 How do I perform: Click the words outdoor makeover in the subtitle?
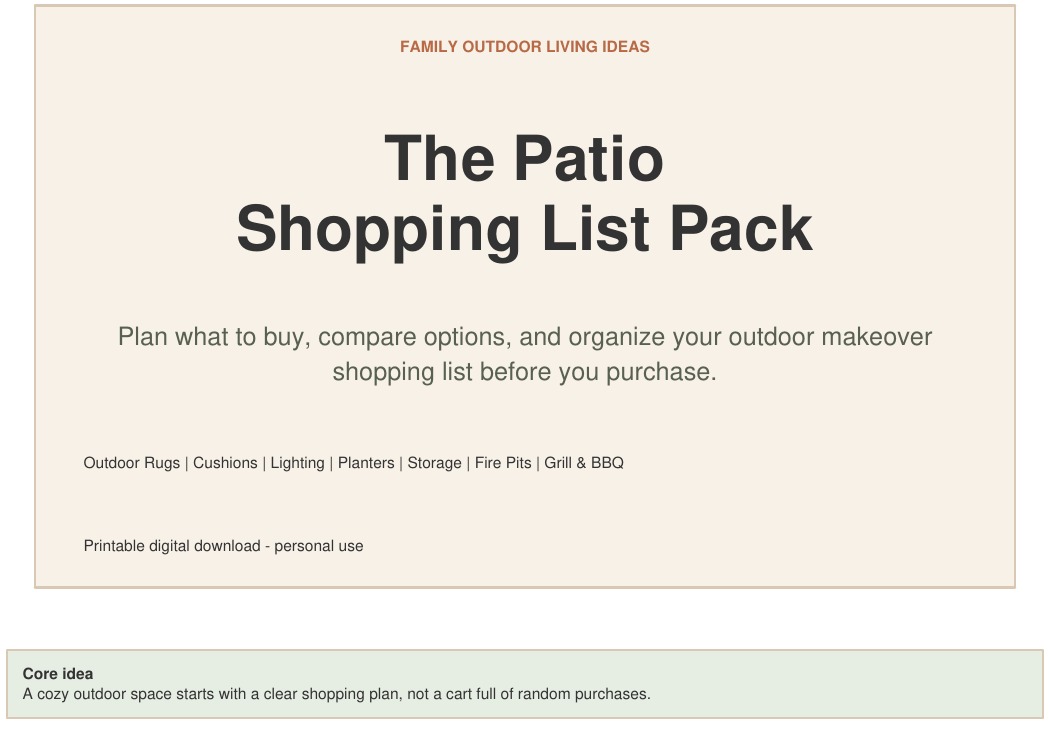click(x=830, y=337)
